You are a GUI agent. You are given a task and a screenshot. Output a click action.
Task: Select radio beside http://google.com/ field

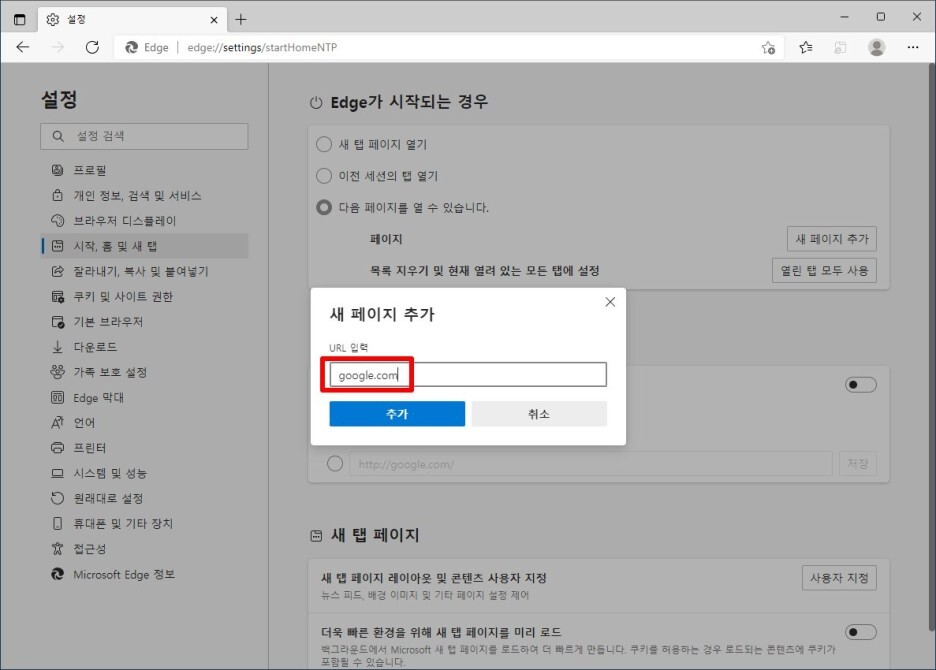(335, 463)
